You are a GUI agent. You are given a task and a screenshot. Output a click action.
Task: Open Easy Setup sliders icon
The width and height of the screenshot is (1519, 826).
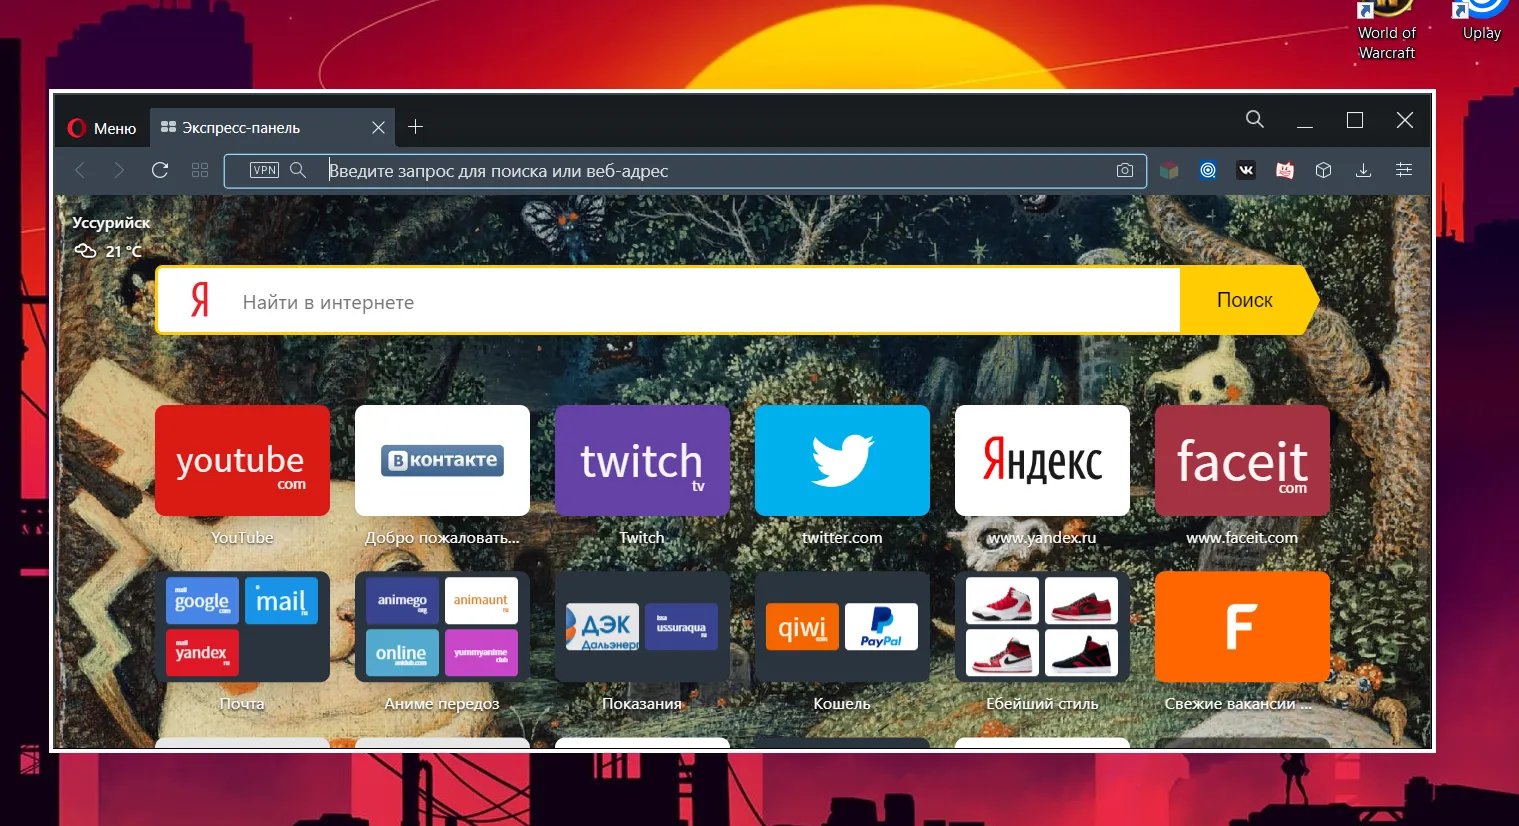[1404, 170]
